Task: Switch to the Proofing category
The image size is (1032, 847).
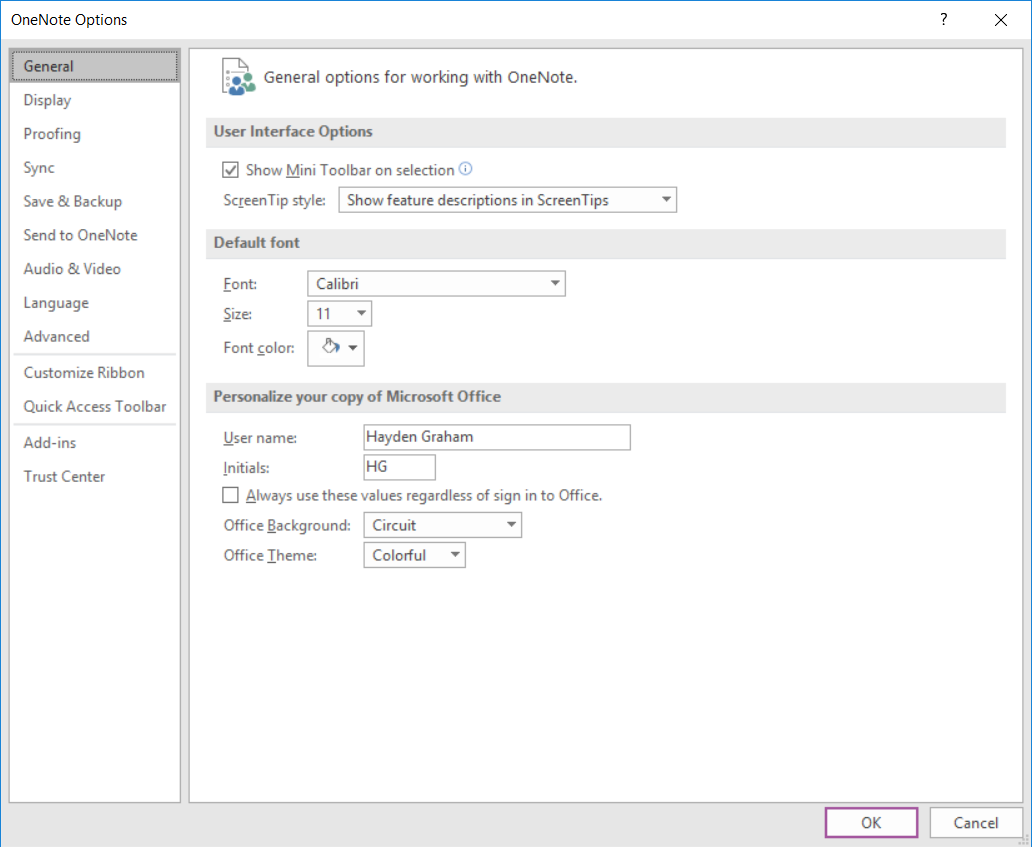Action: click(95, 134)
